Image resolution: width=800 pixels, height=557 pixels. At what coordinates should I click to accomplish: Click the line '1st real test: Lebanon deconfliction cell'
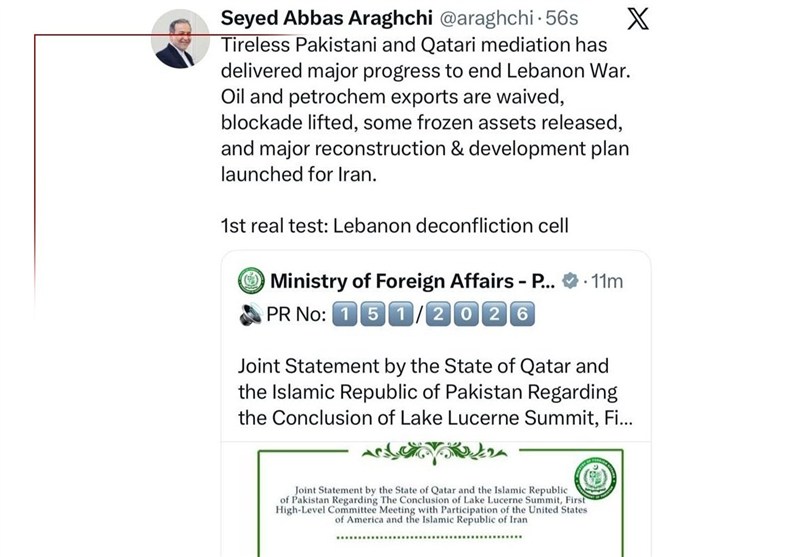394,225
